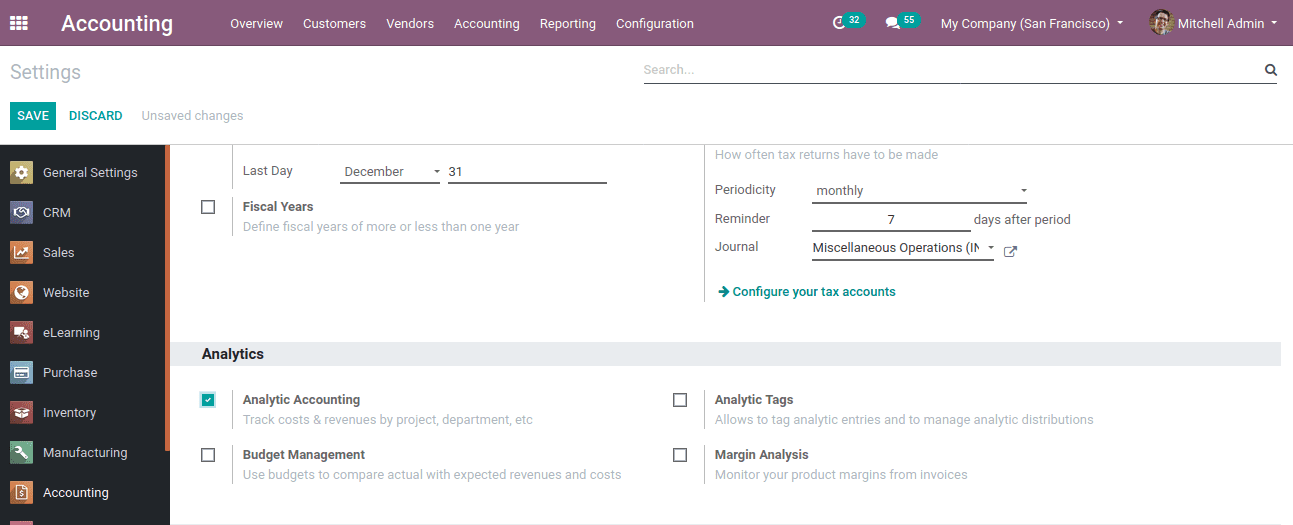This screenshot has width=1293, height=525.
Task: Click the Analytic Accounting setting title
Action: pos(301,399)
